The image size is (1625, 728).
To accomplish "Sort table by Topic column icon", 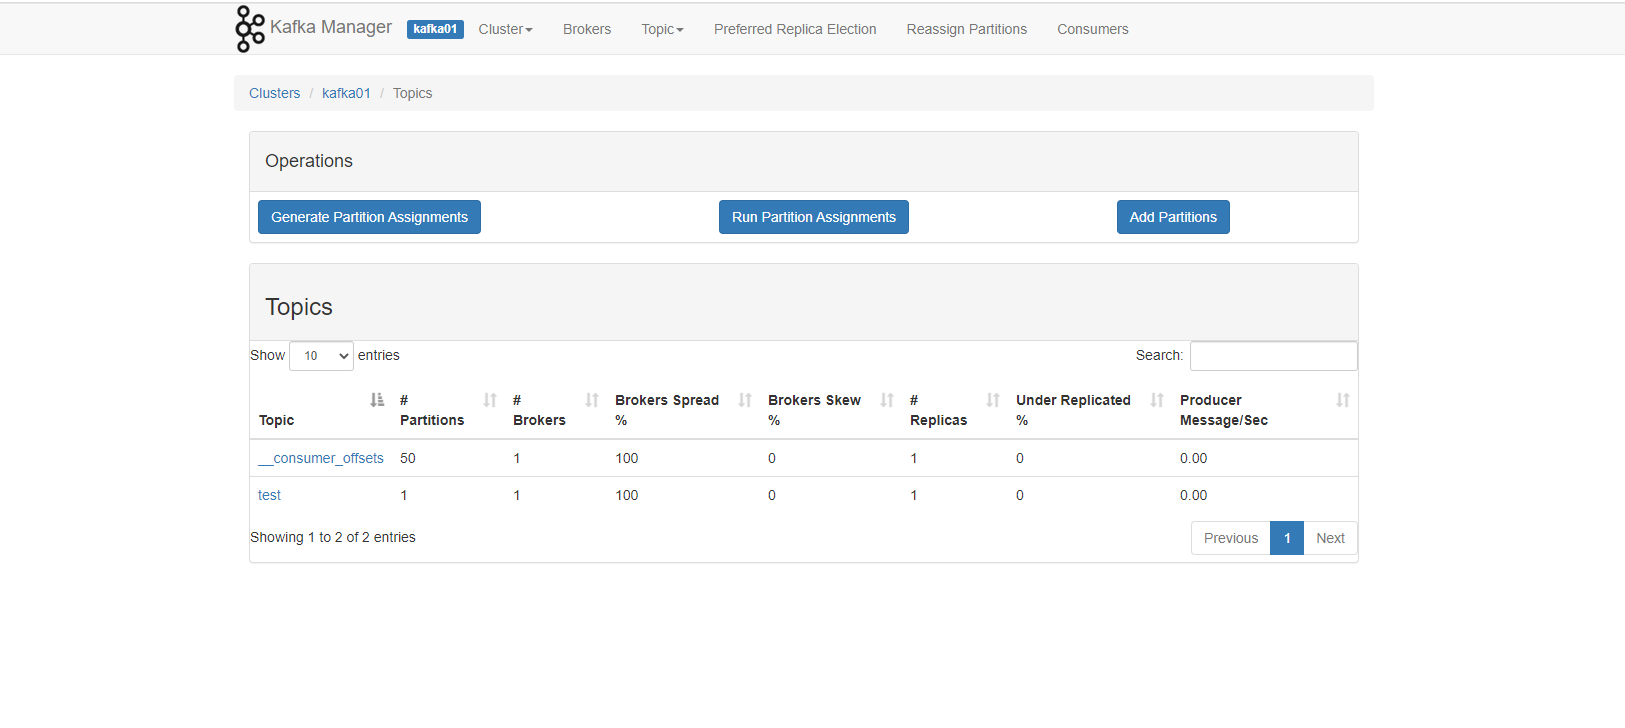I will pos(377,400).
